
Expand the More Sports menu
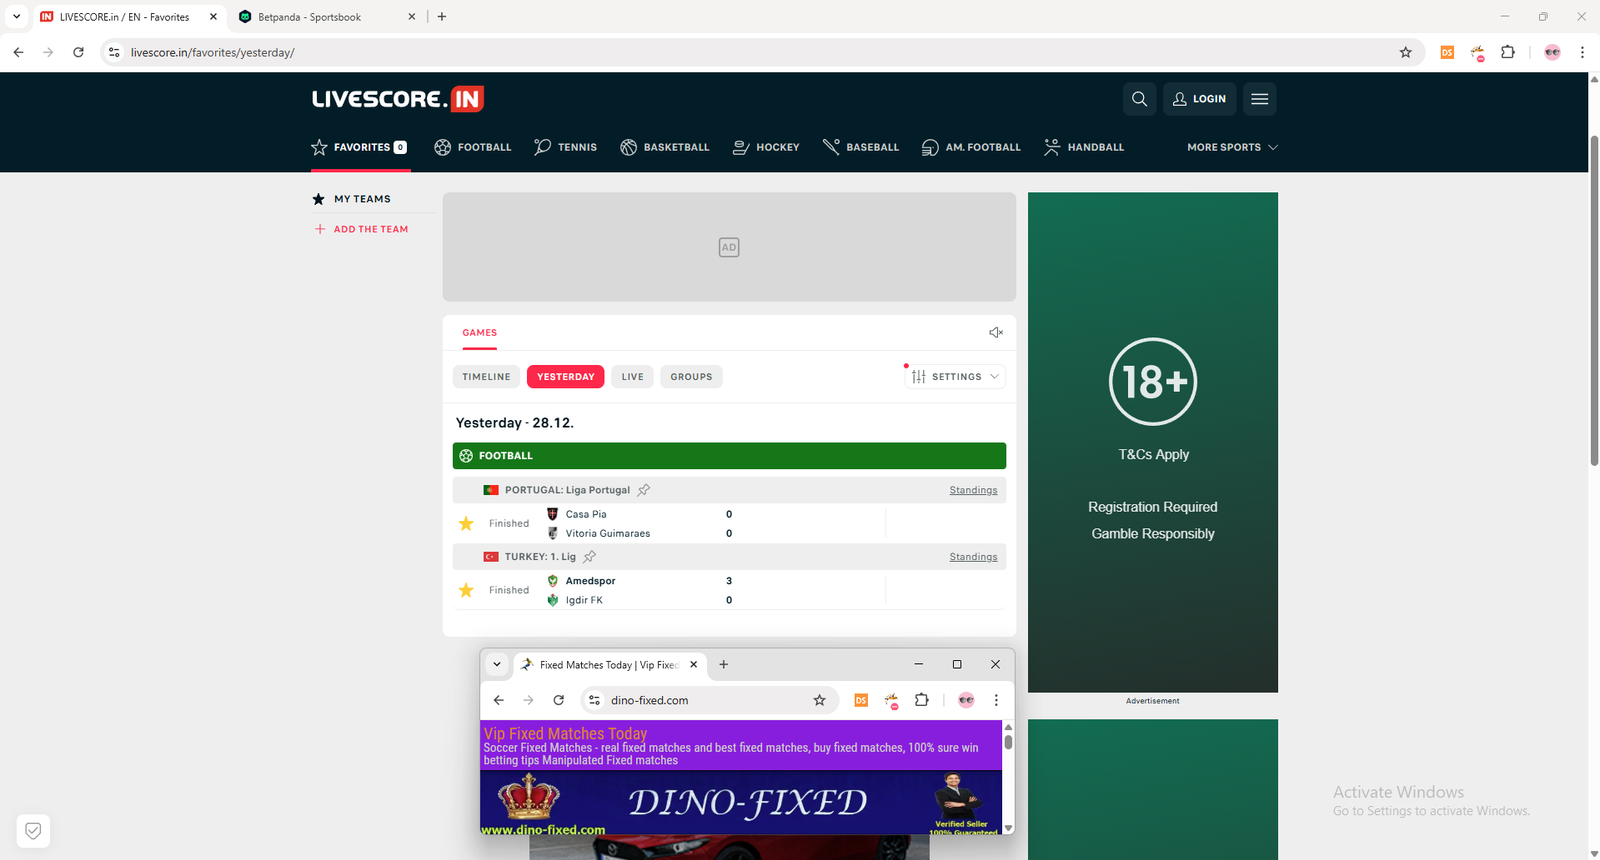[1232, 147]
